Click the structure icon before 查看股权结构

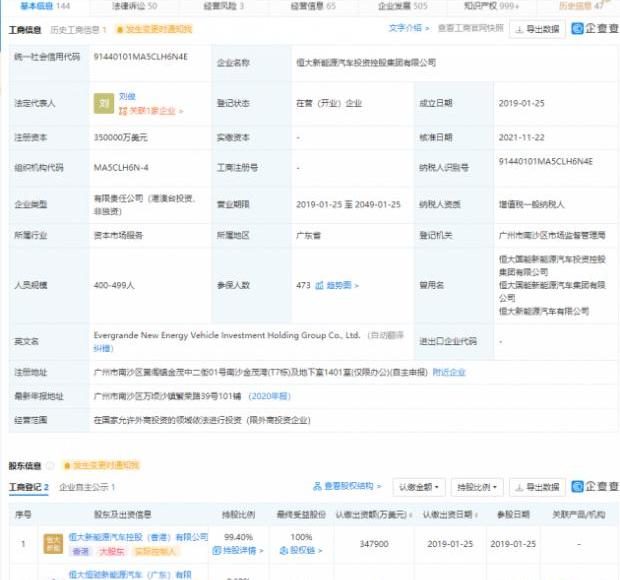tap(318, 486)
